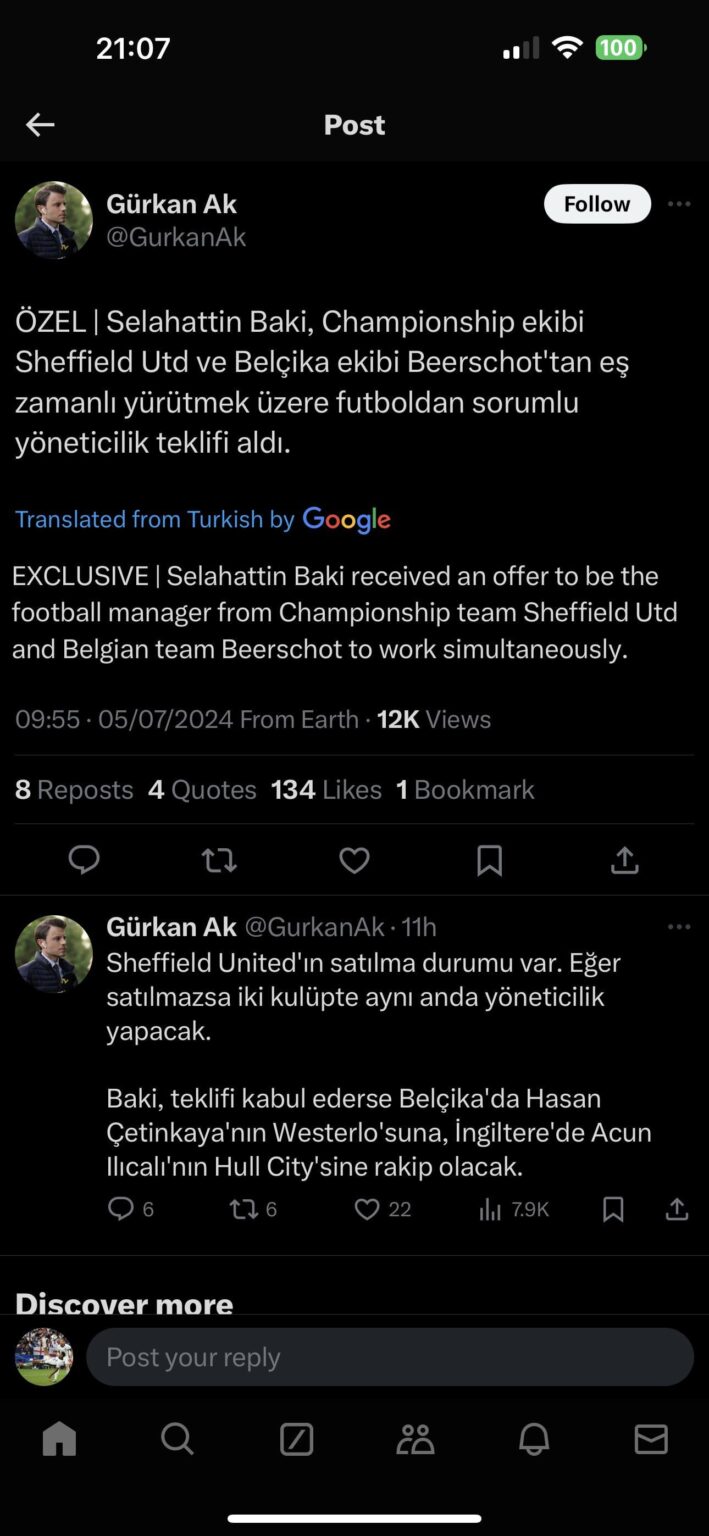Screen dimensions: 709x1536
Task: Repost the reply tweet showing 6 reposts
Action: [243, 1209]
